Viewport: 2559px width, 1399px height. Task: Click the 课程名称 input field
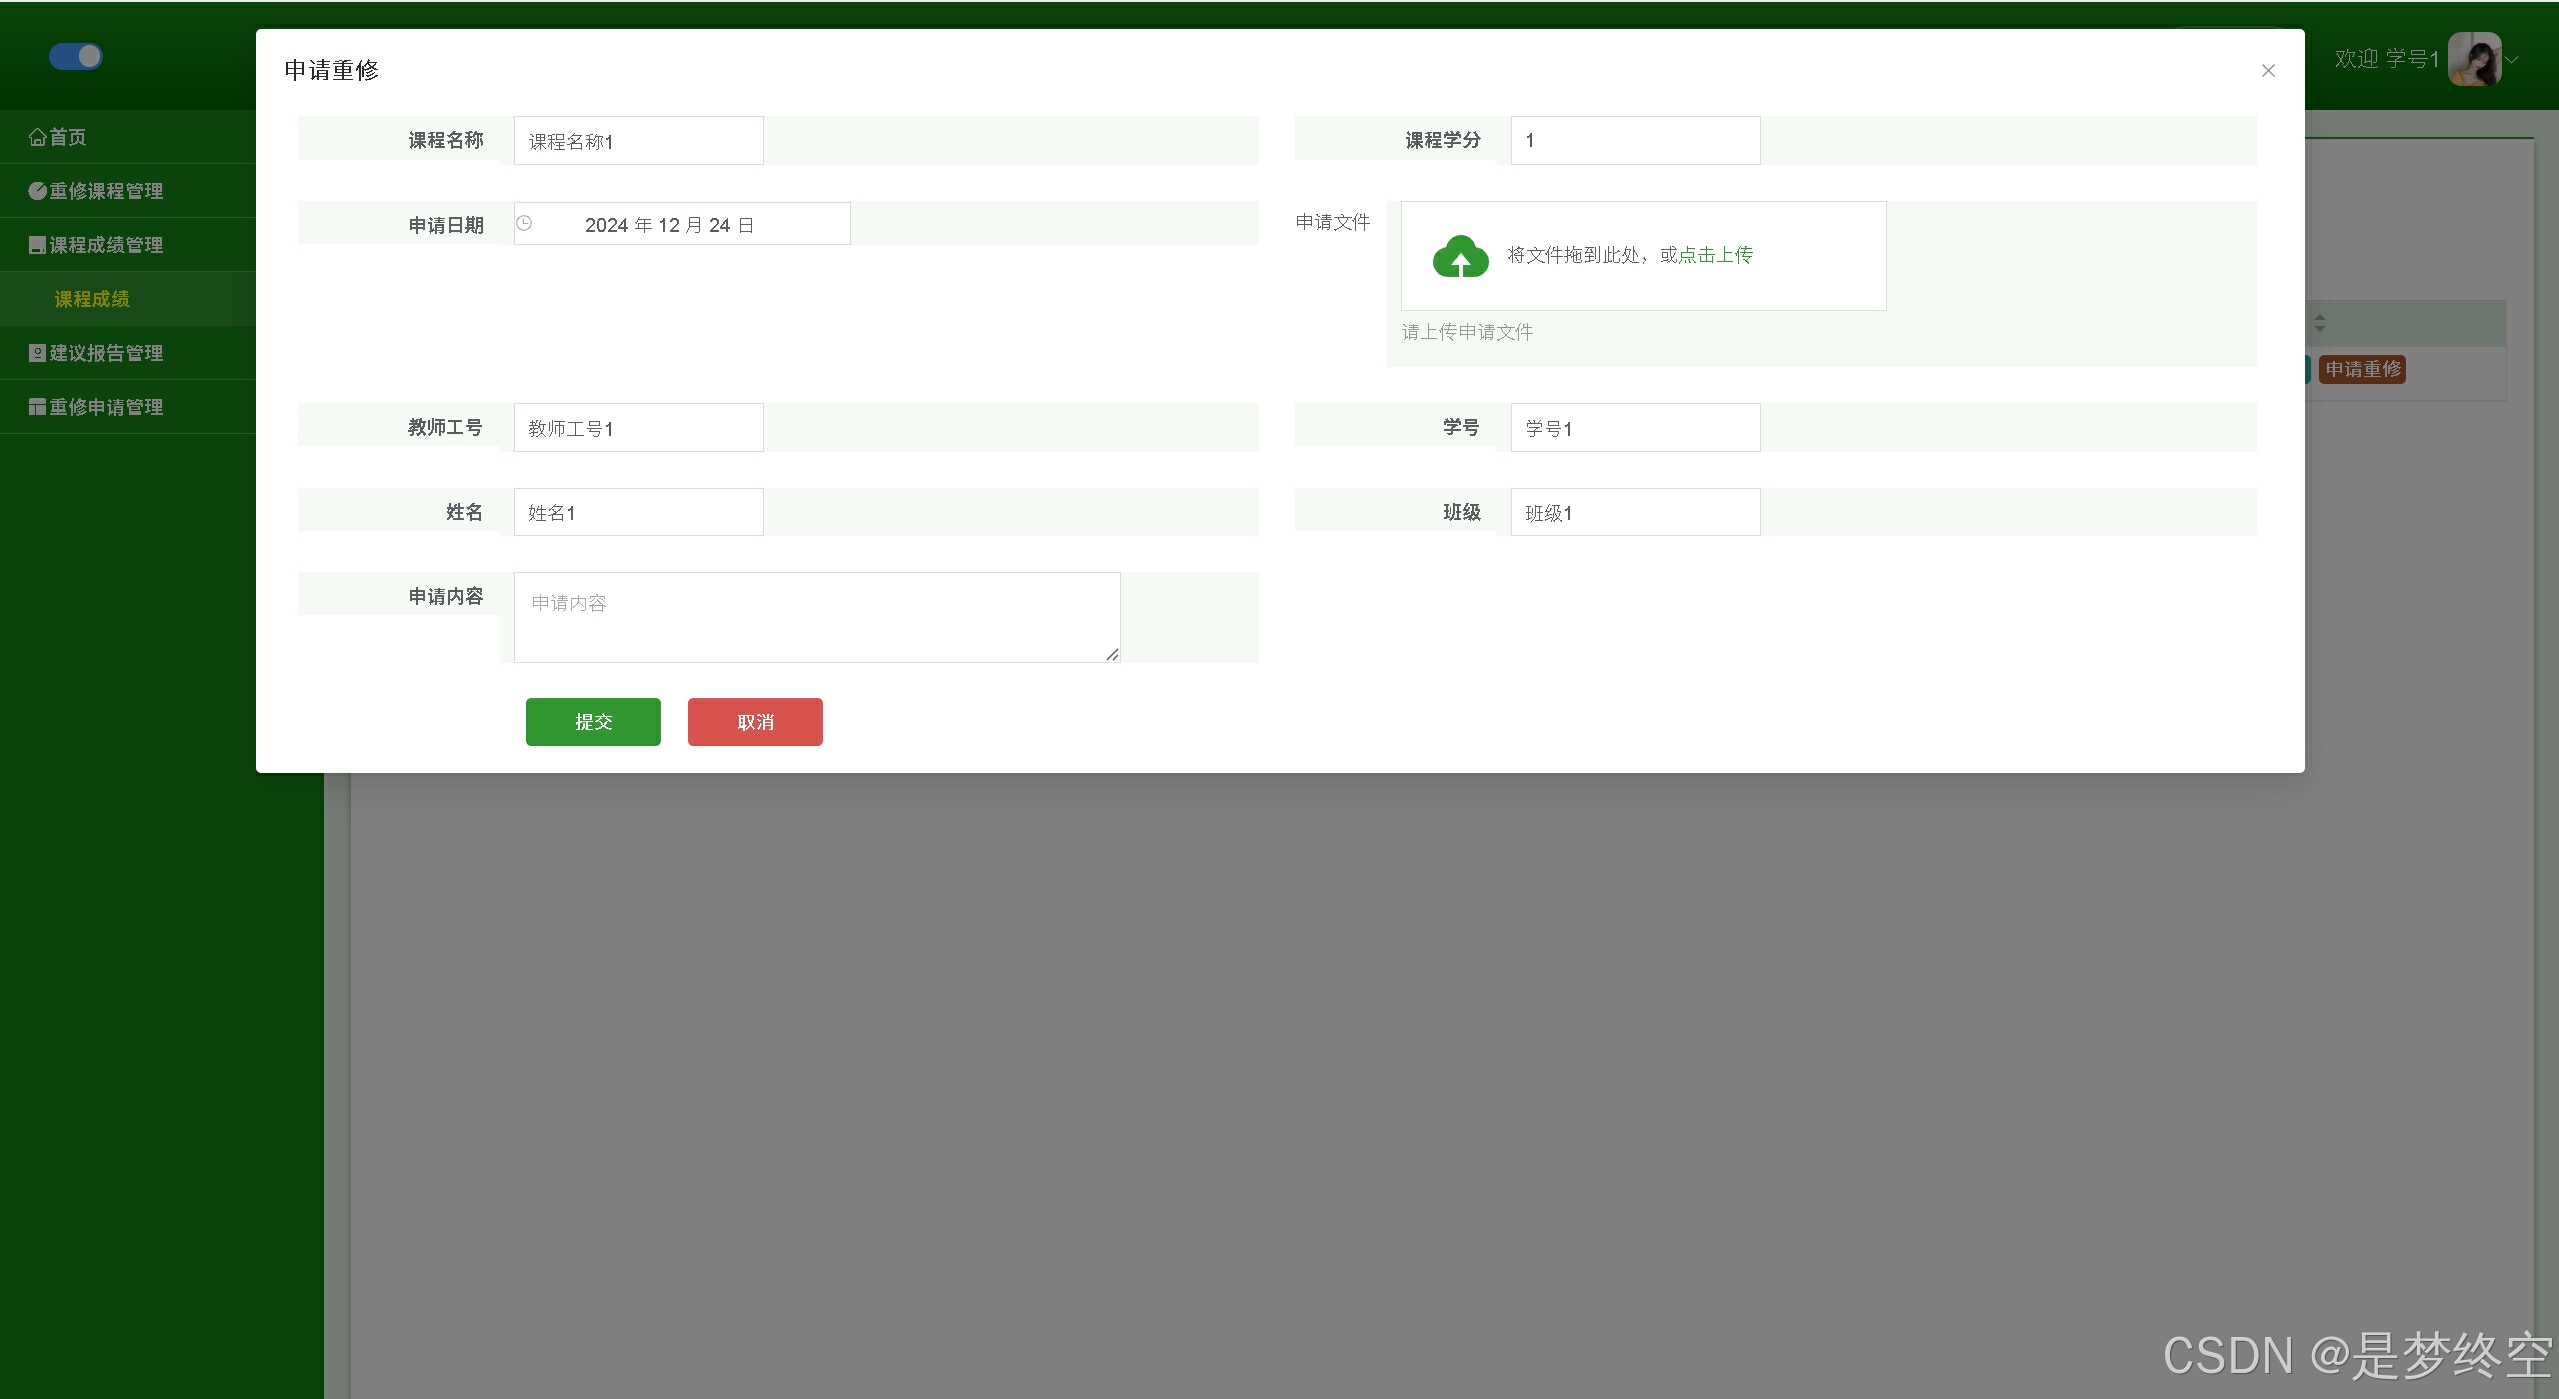(x=638, y=141)
